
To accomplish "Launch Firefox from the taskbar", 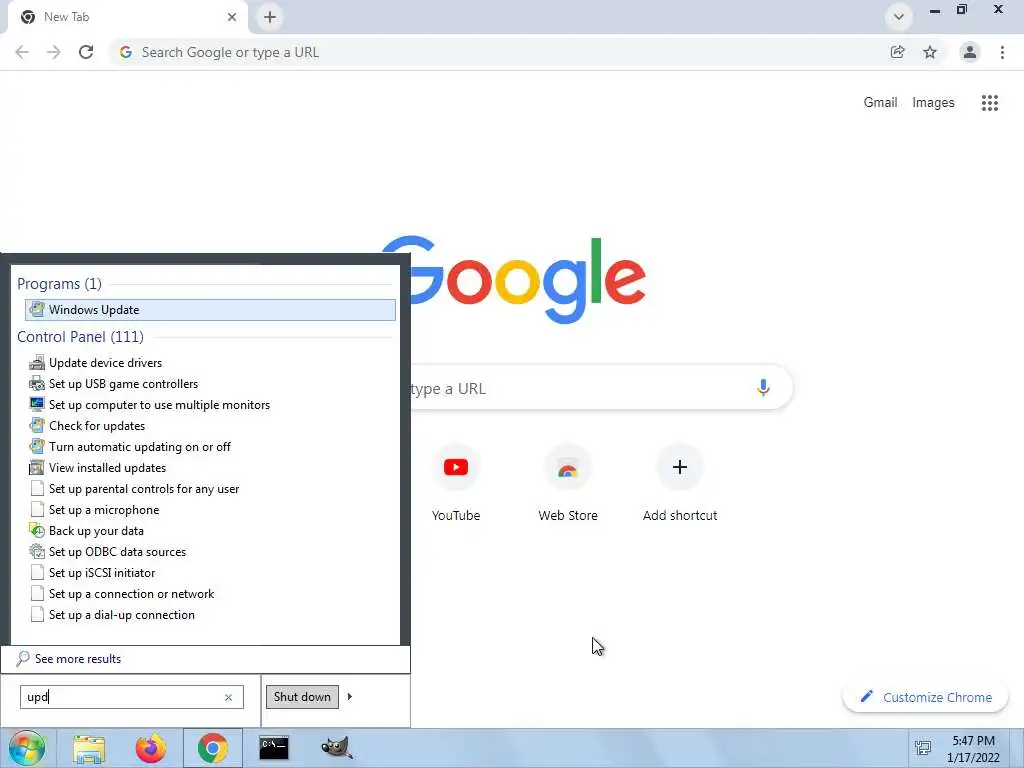I will 151,748.
